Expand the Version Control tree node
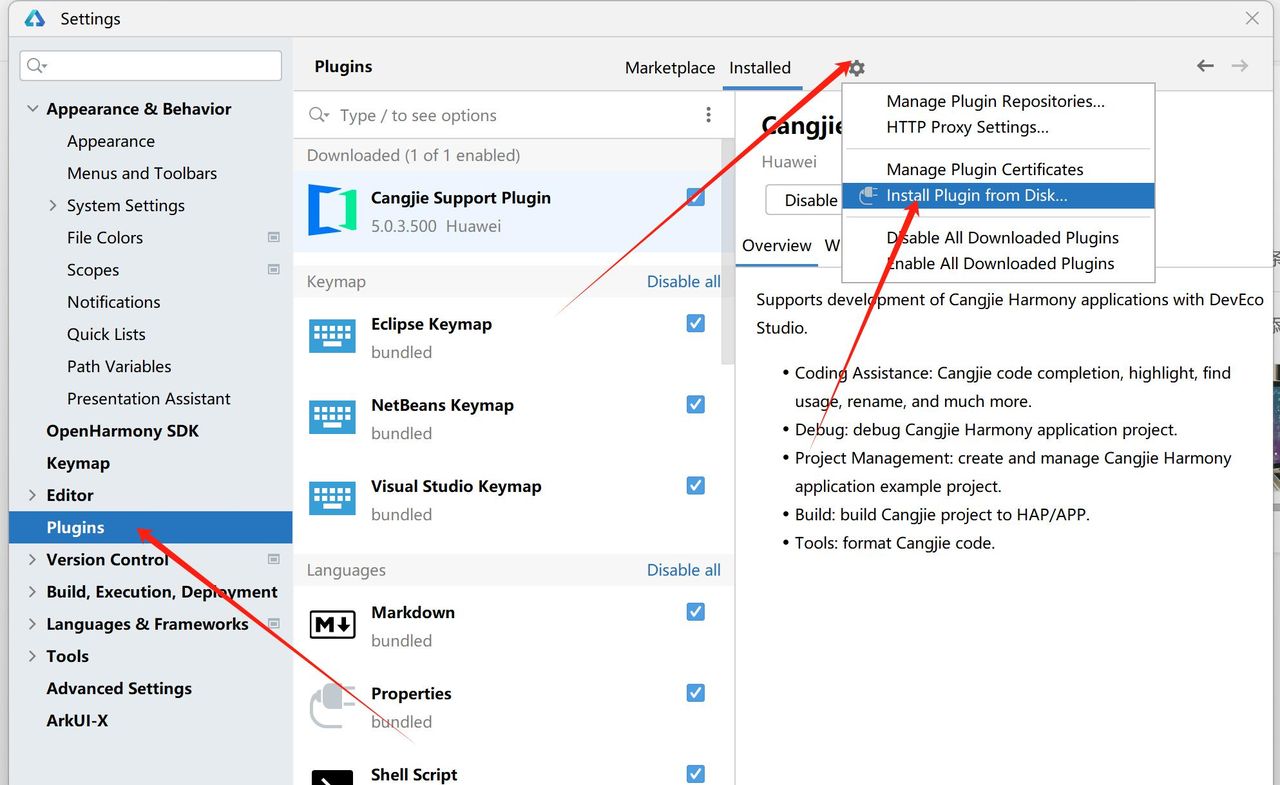This screenshot has height=785, width=1280. (33, 559)
